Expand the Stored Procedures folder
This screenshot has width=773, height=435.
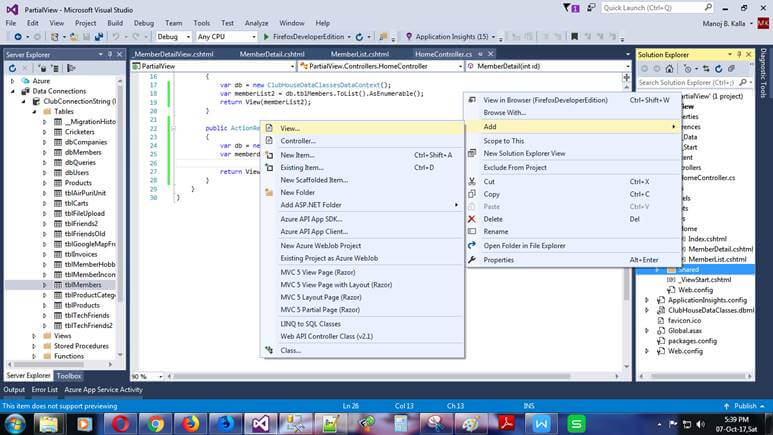(x=34, y=346)
